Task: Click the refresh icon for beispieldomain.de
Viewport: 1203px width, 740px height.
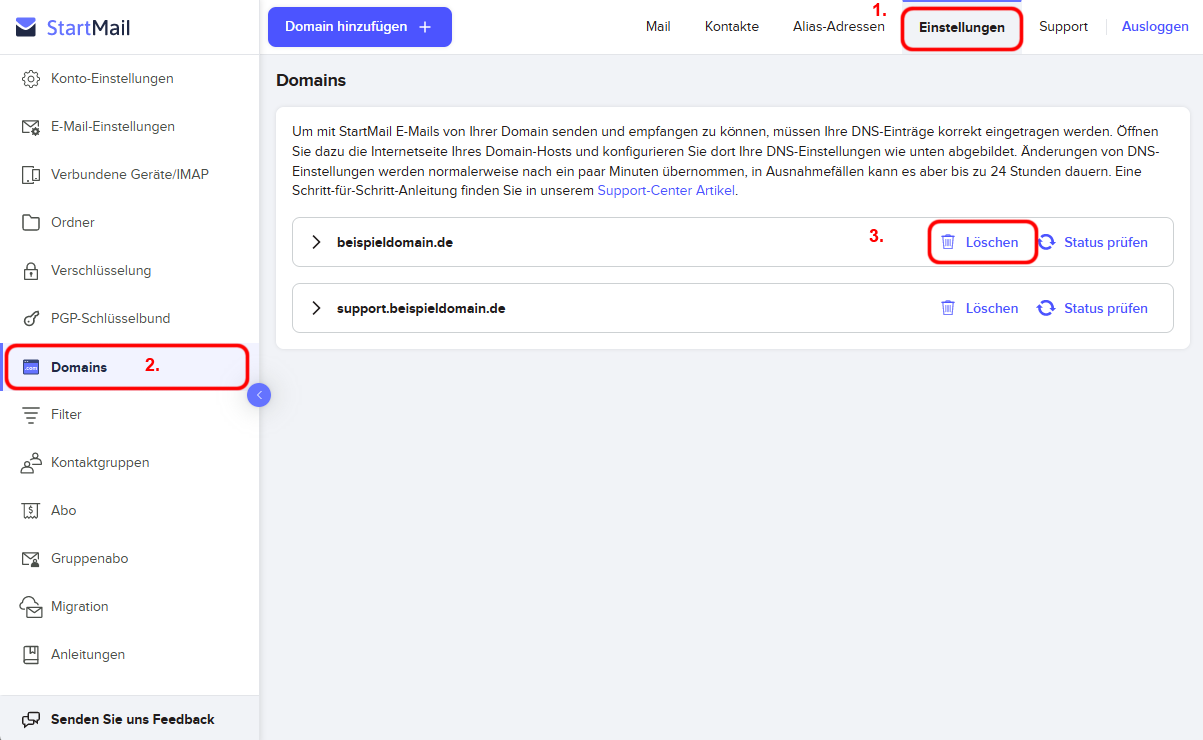Action: pyautogui.click(x=1046, y=242)
